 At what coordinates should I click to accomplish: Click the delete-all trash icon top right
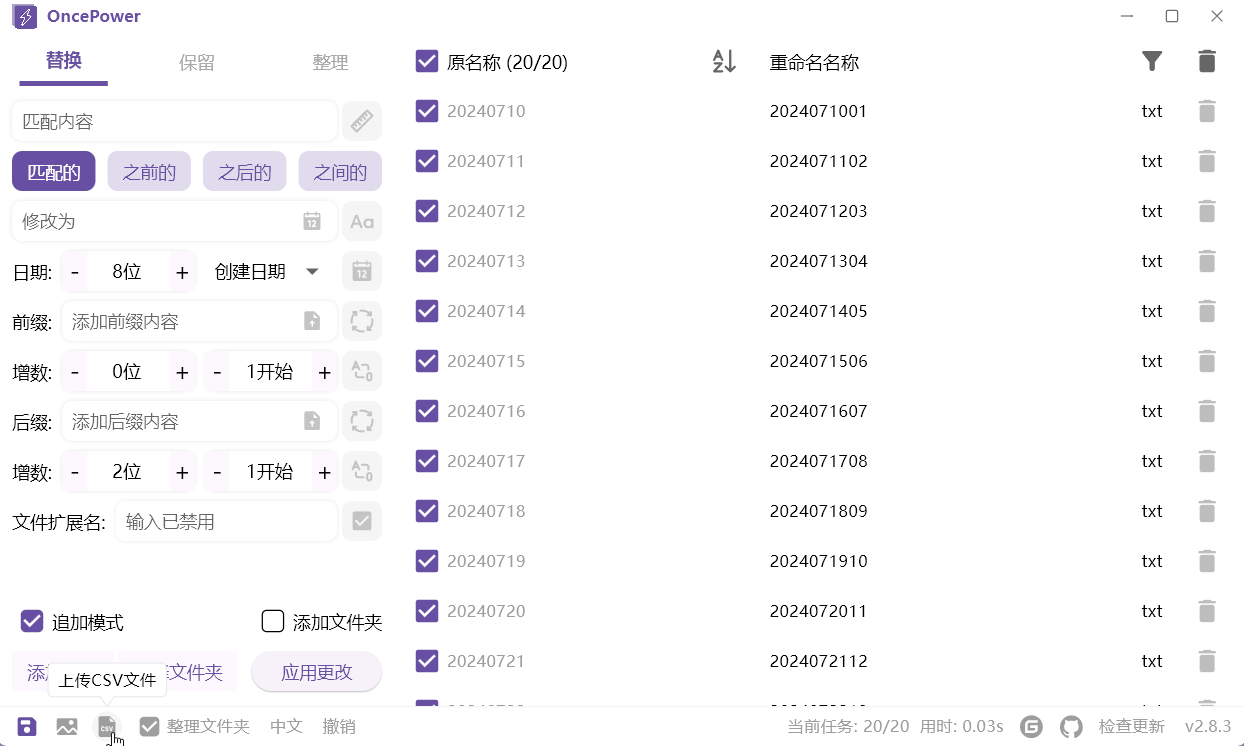(1207, 61)
